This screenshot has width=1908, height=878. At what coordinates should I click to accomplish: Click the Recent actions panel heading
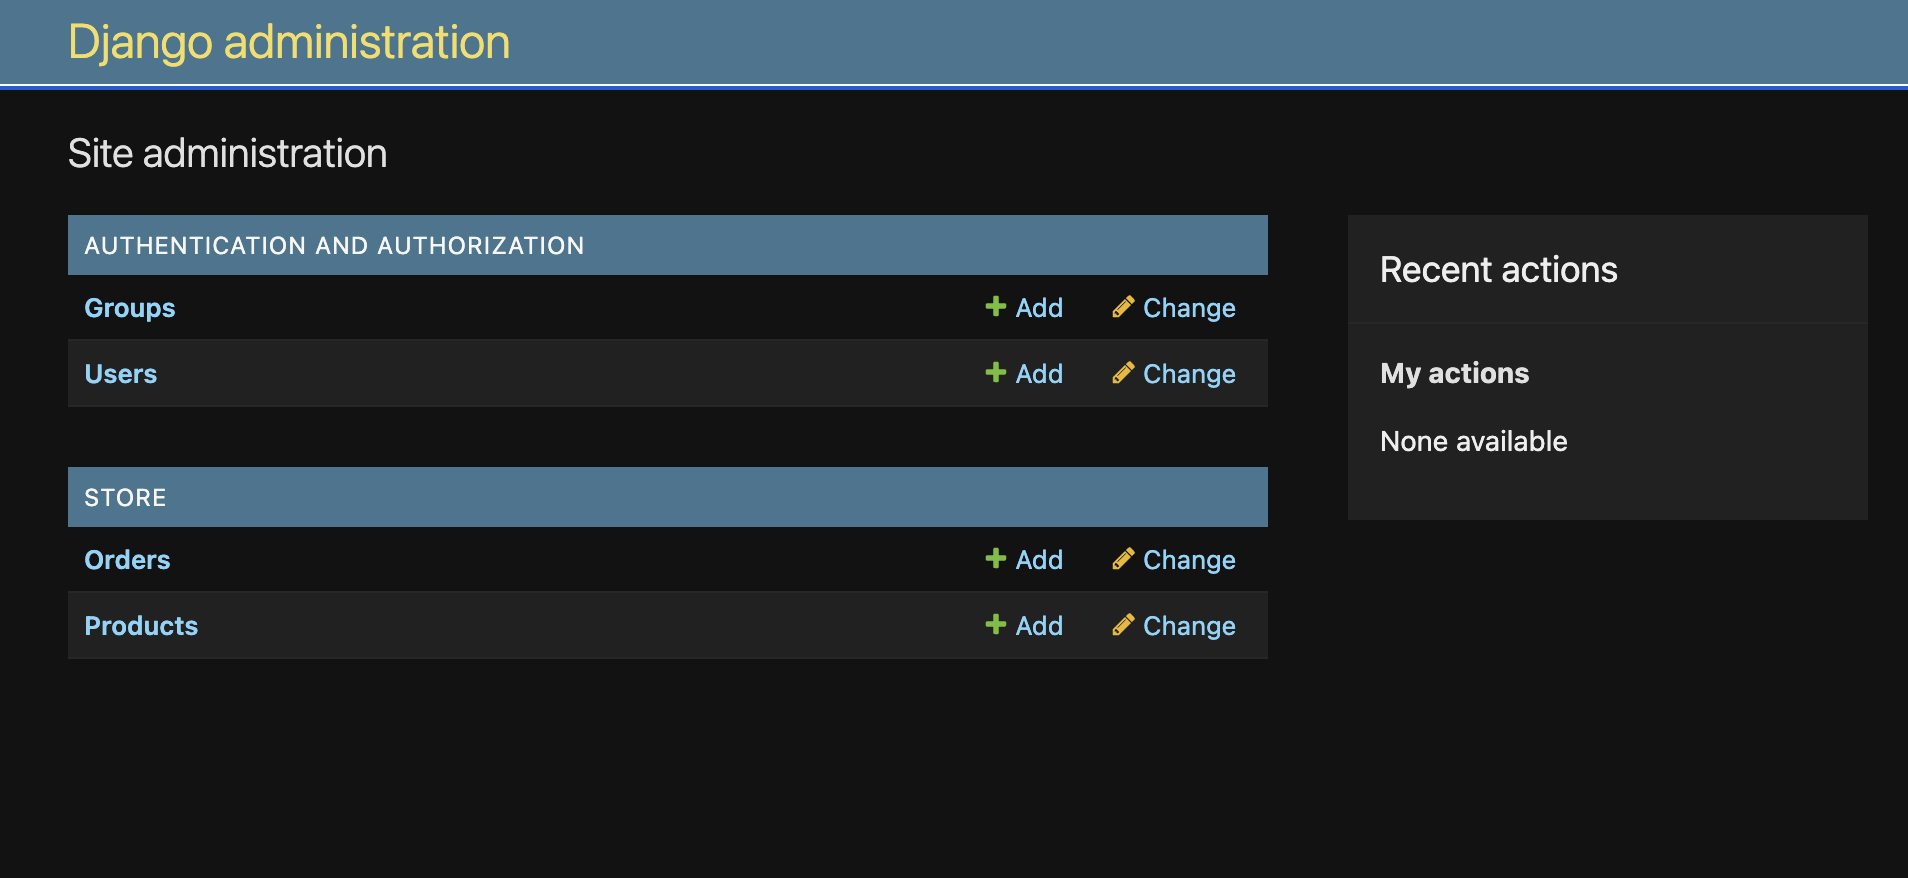pos(1499,270)
